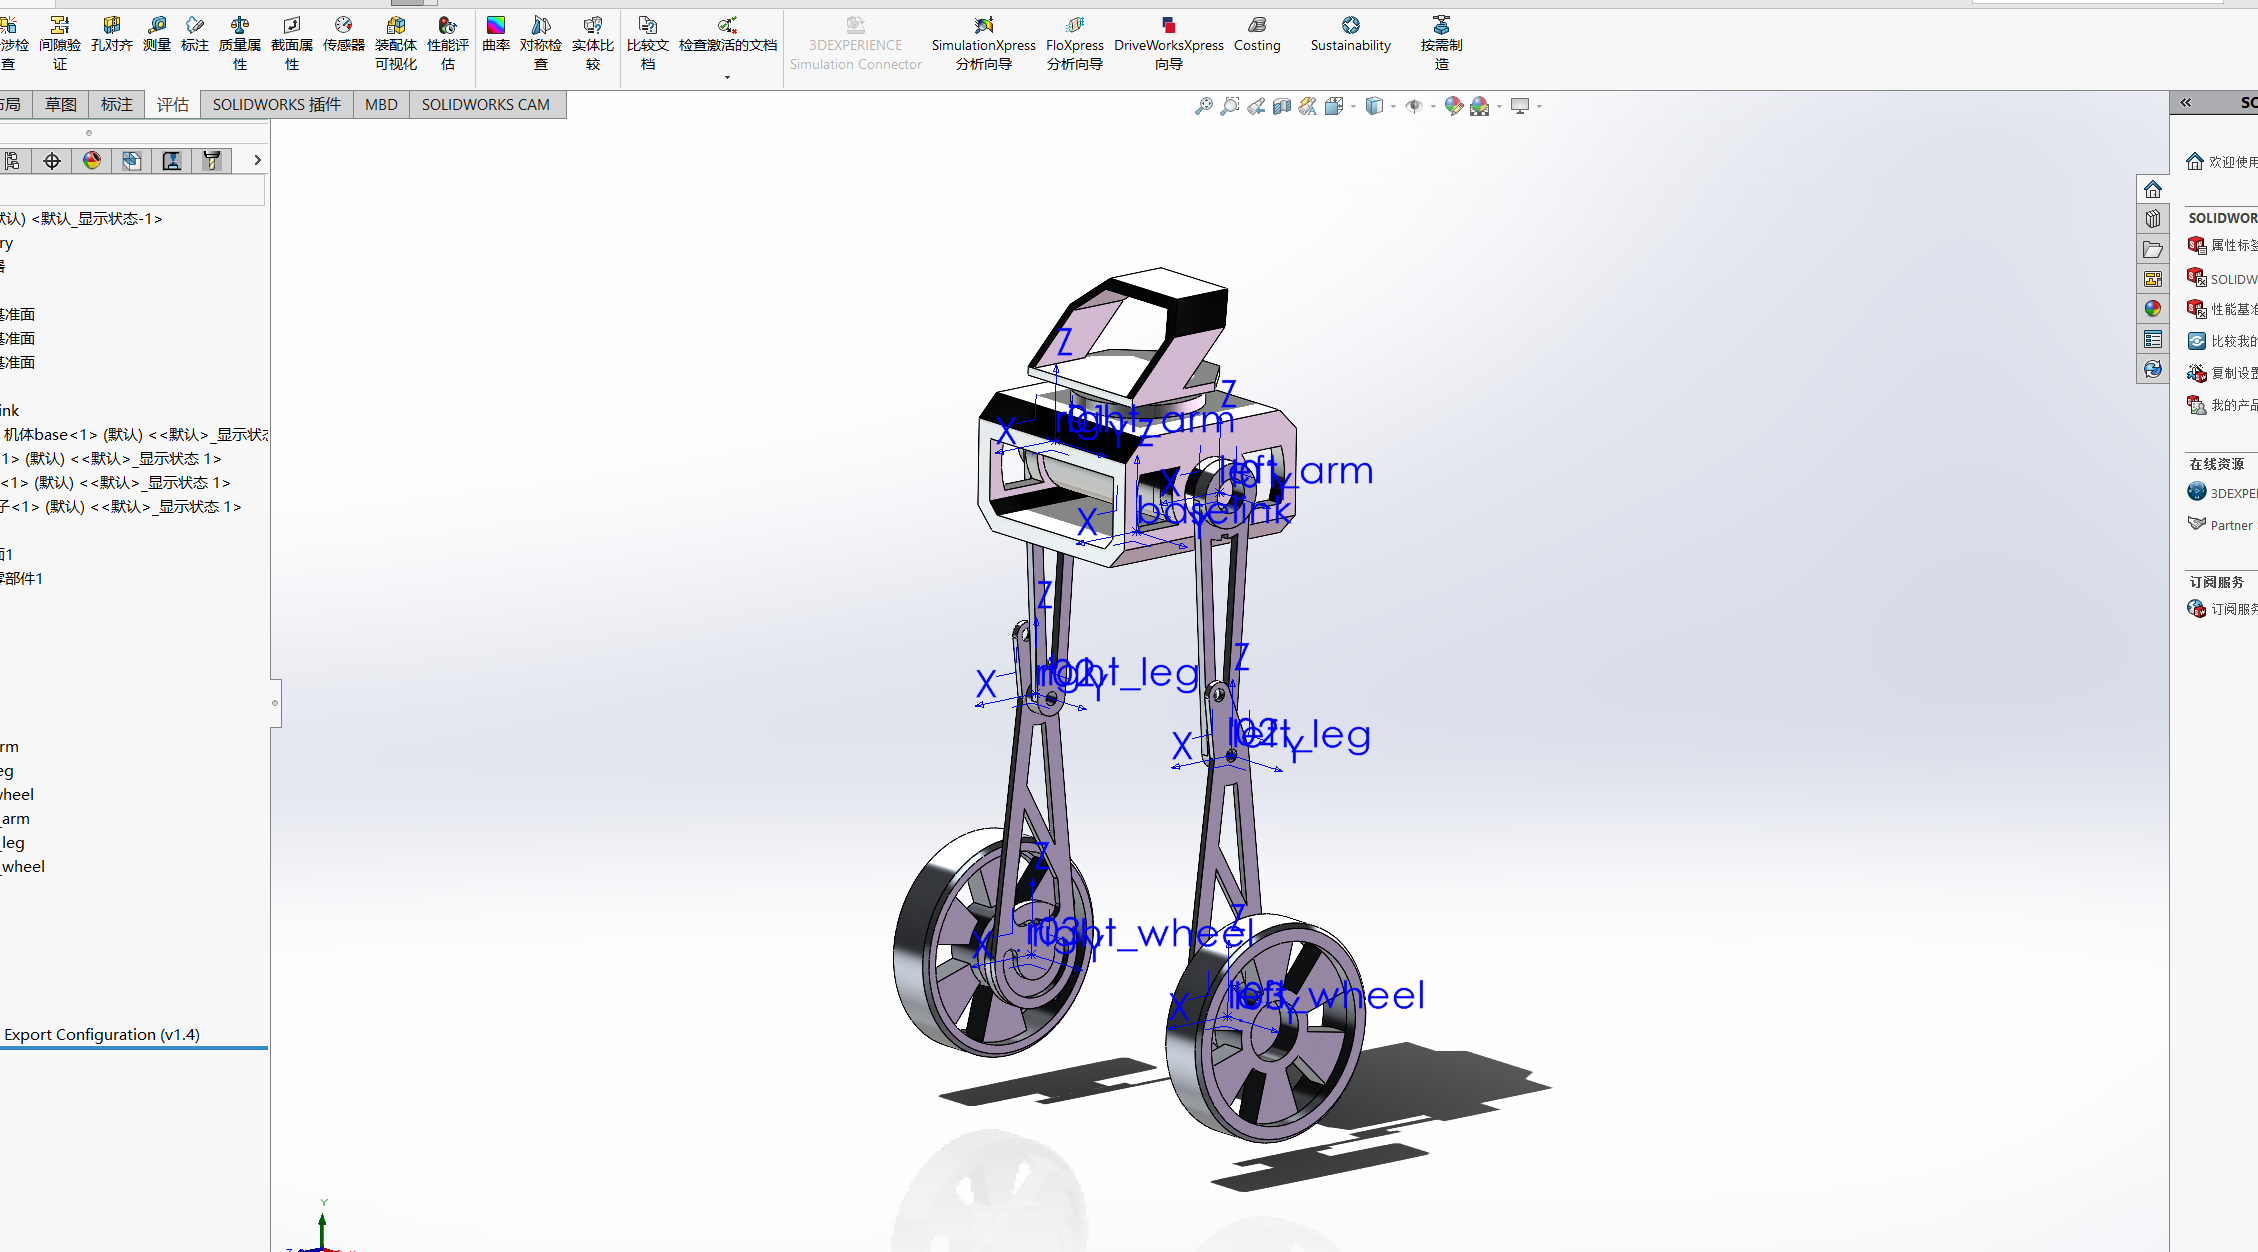Switch to the 评估 evaluate tab
Image resolution: width=2258 pixels, height=1252 pixels.
coord(173,104)
